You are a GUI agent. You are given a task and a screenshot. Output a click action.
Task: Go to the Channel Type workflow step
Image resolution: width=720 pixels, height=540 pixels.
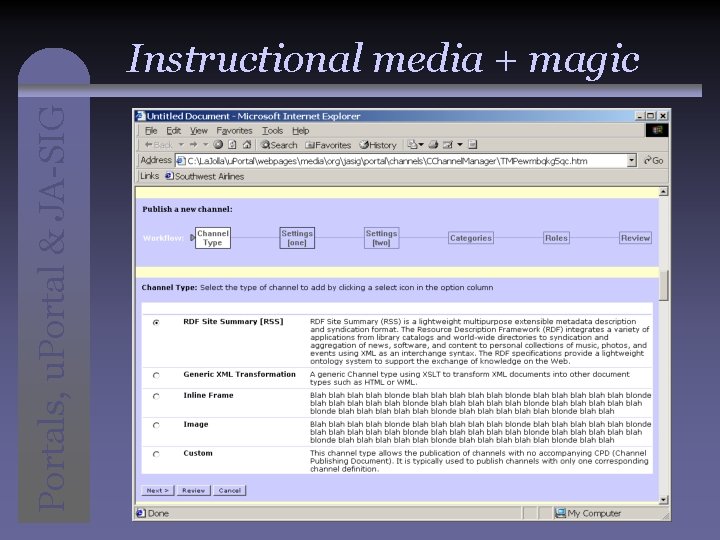(x=213, y=238)
